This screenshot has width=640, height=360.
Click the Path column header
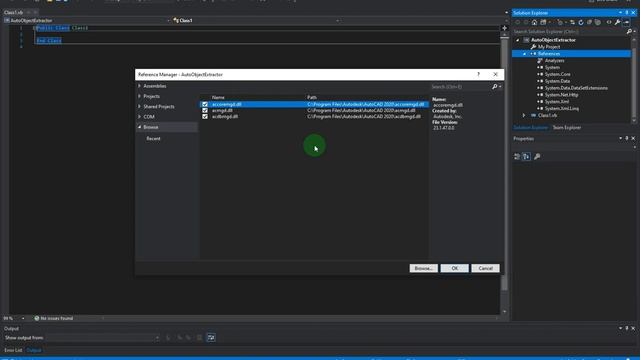[x=312, y=98]
